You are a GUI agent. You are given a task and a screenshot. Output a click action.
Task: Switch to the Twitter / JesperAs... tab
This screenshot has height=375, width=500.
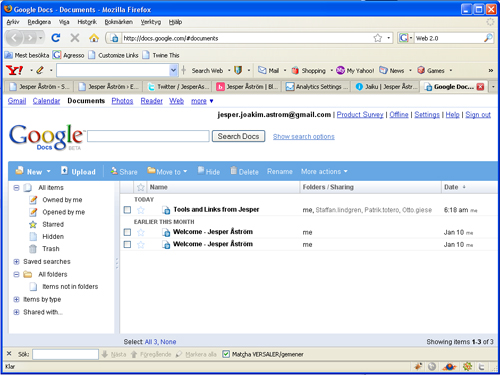point(178,87)
